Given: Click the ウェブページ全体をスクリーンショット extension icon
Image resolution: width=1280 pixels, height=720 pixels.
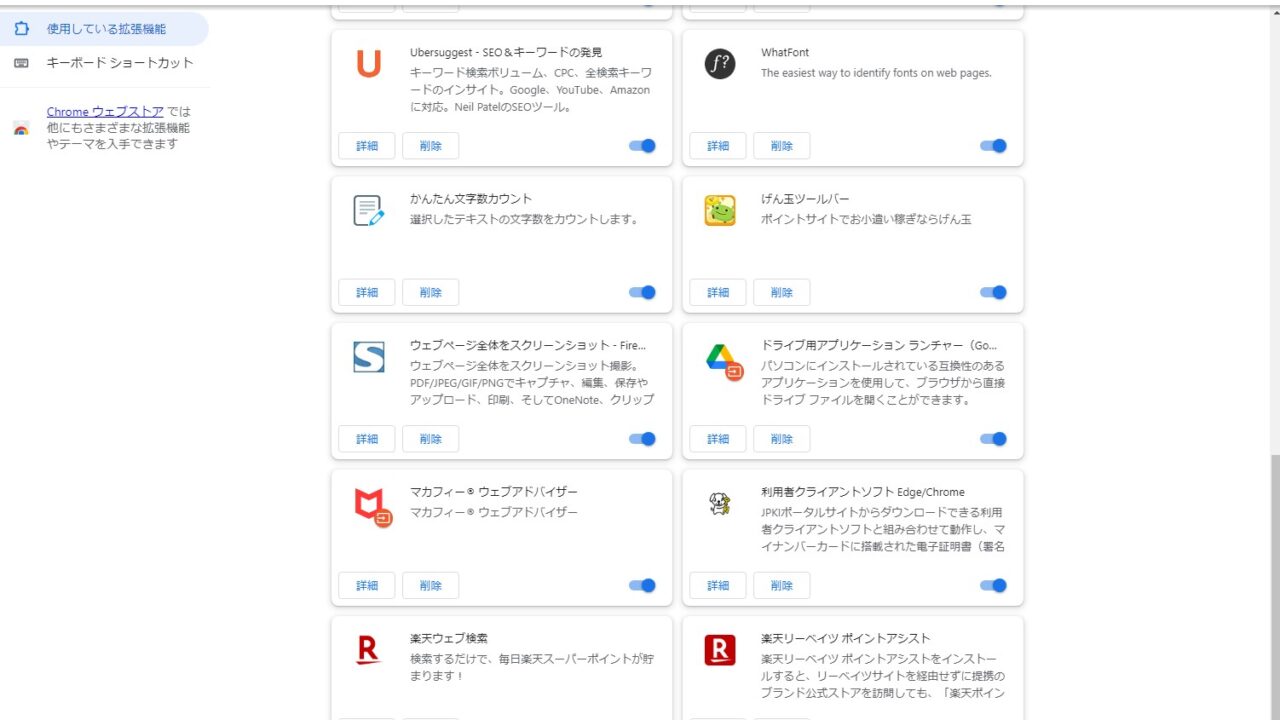Looking at the screenshot, I should click(x=368, y=357).
